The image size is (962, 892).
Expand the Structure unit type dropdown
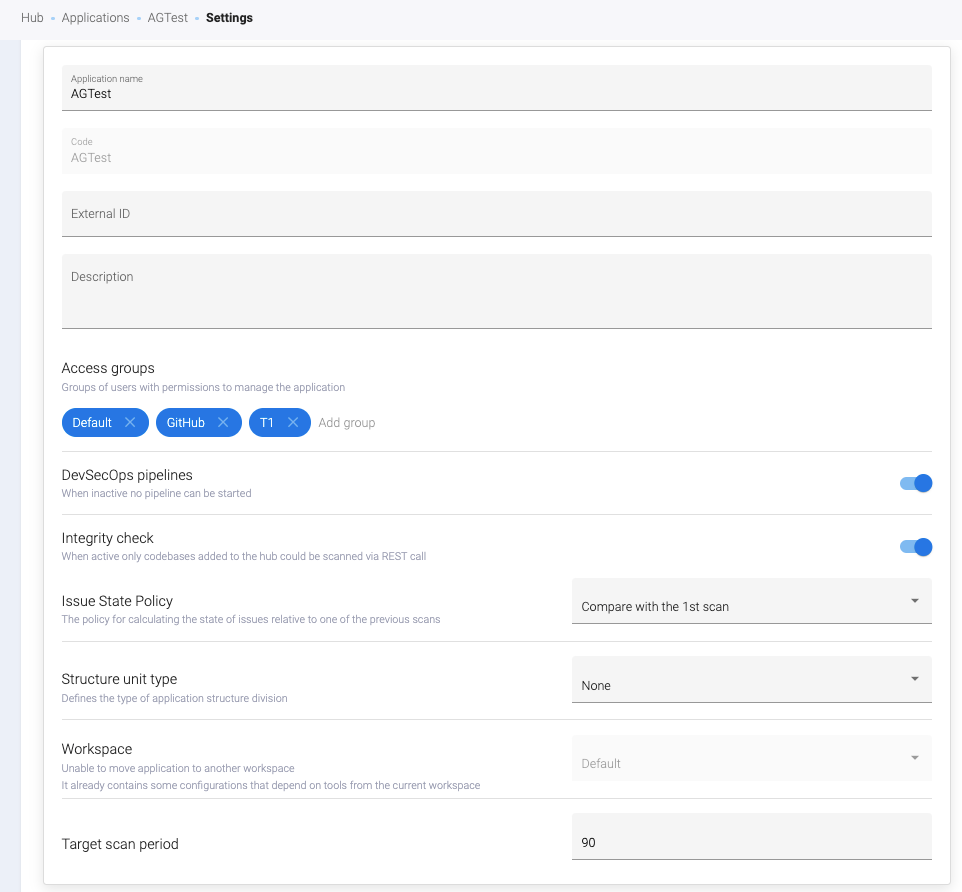(750, 680)
